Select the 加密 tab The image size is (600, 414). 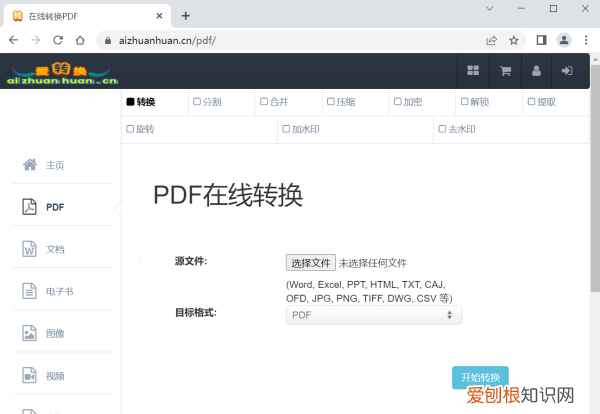point(422,102)
